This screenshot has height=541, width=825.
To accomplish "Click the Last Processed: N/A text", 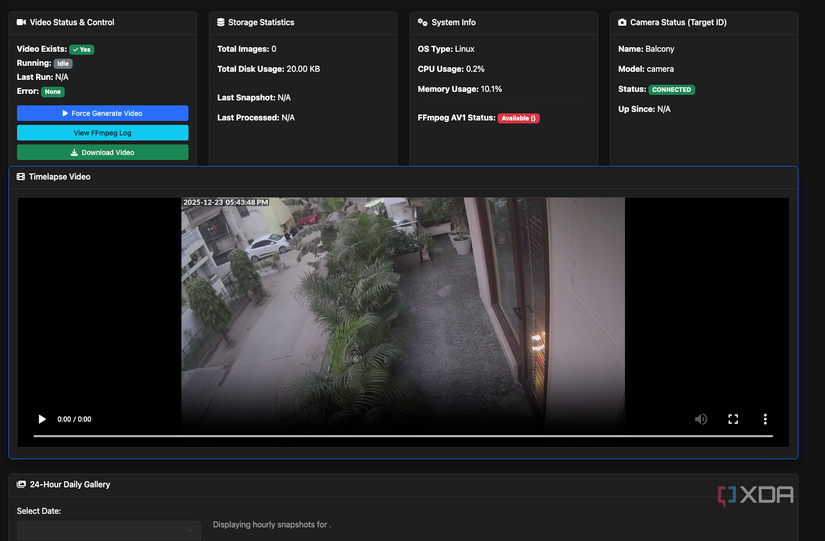I will click(256, 117).
